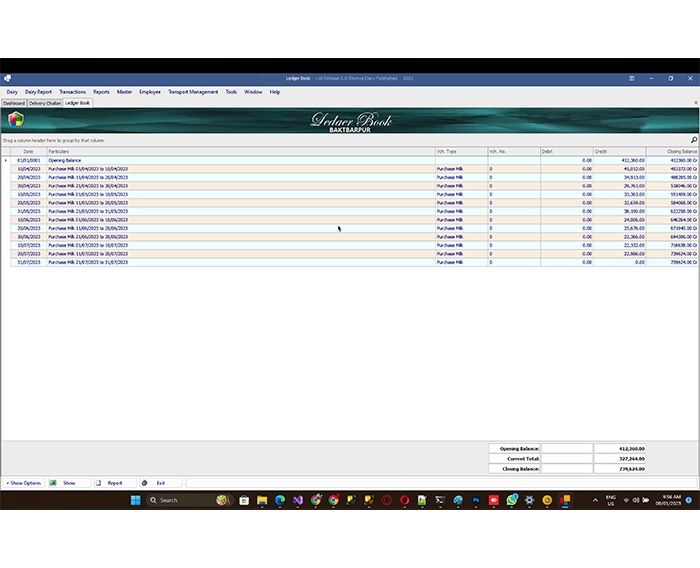Open the Transactions menu
Viewport: 700px width, 568px height.
(72, 91)
